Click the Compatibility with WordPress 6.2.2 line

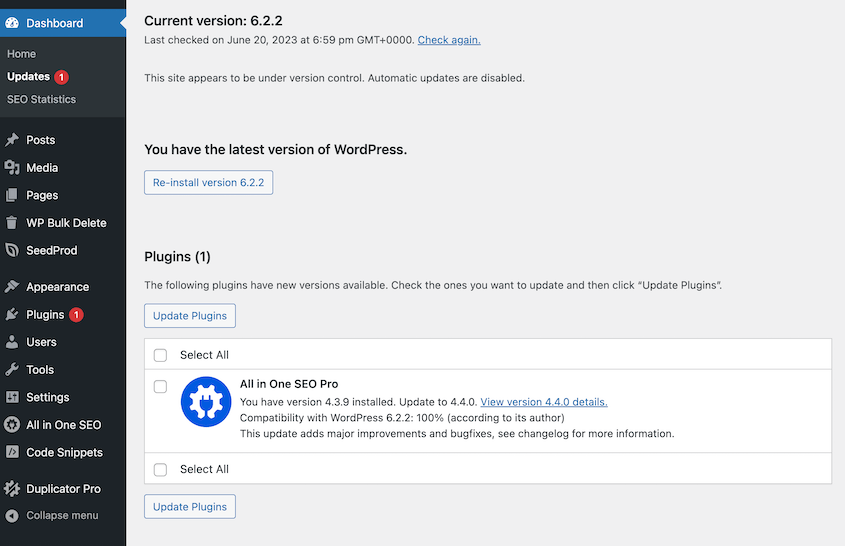click(402, 418)
